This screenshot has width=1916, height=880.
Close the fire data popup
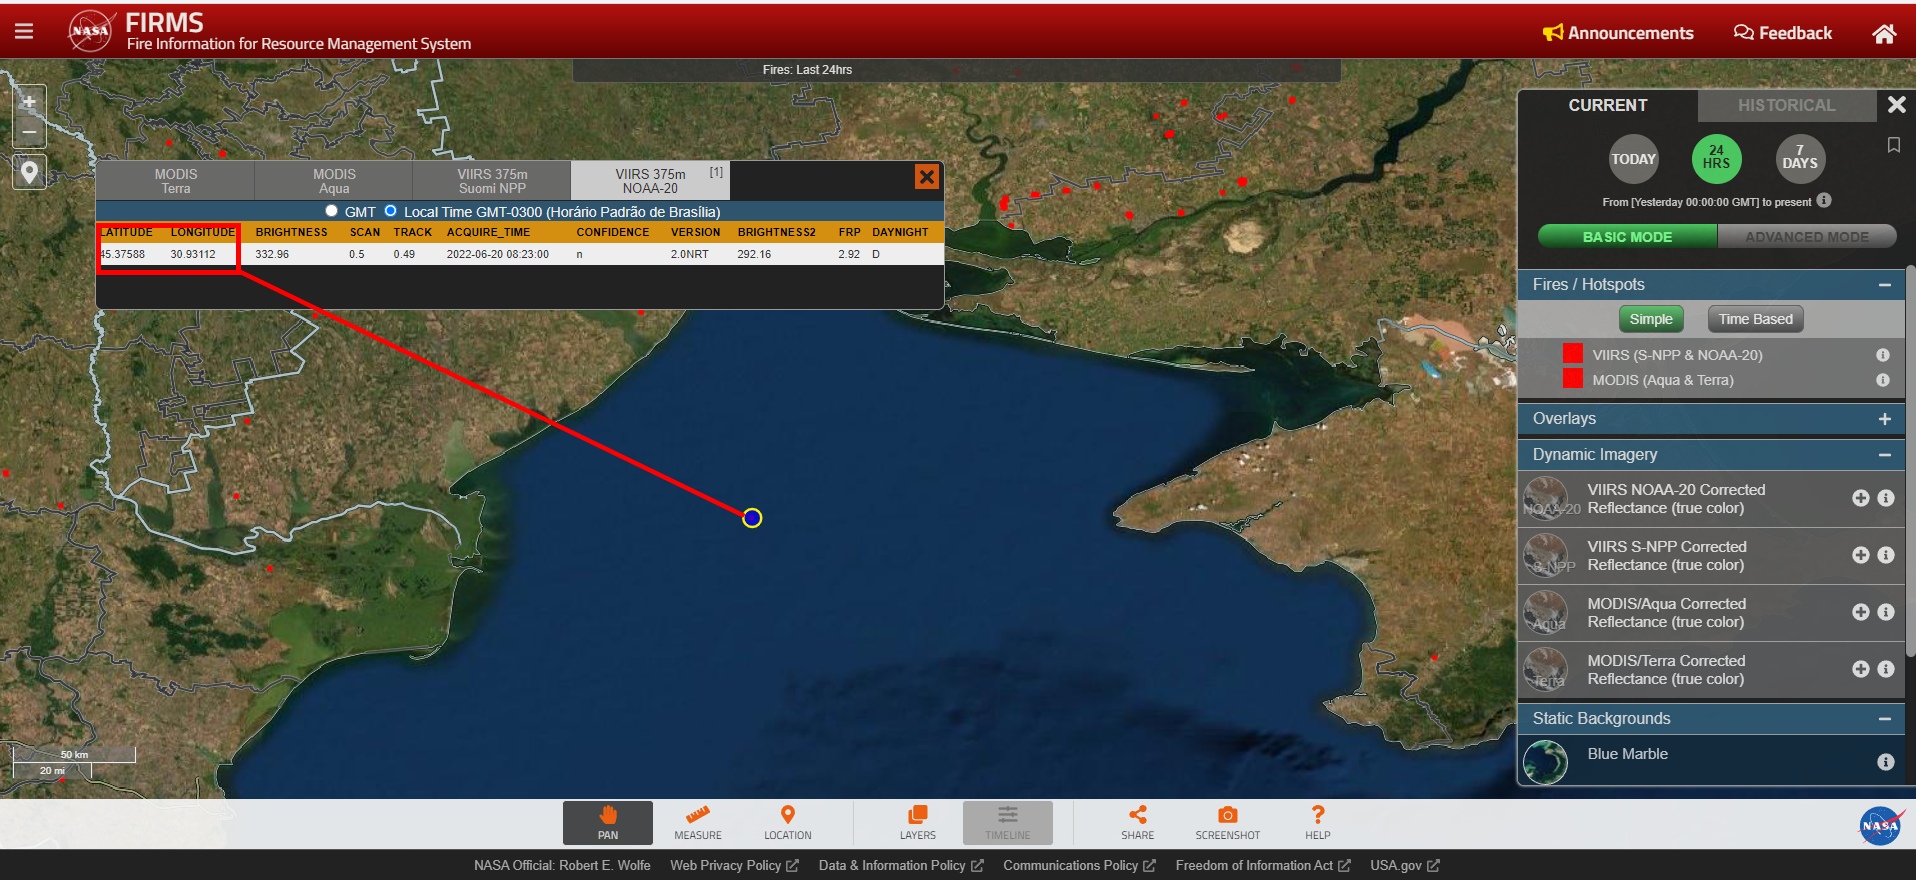927,177
